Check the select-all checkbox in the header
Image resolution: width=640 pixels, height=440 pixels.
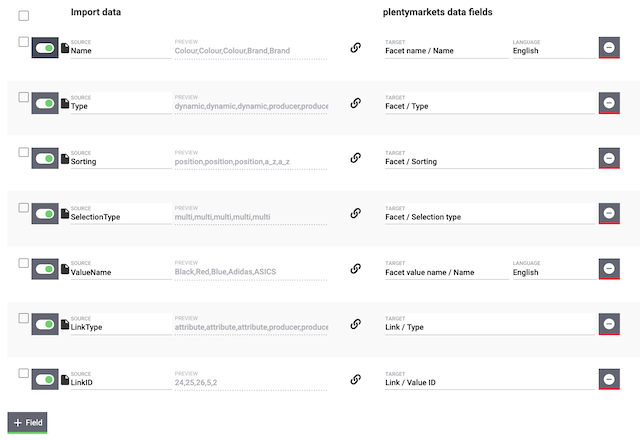click(24, 16)
